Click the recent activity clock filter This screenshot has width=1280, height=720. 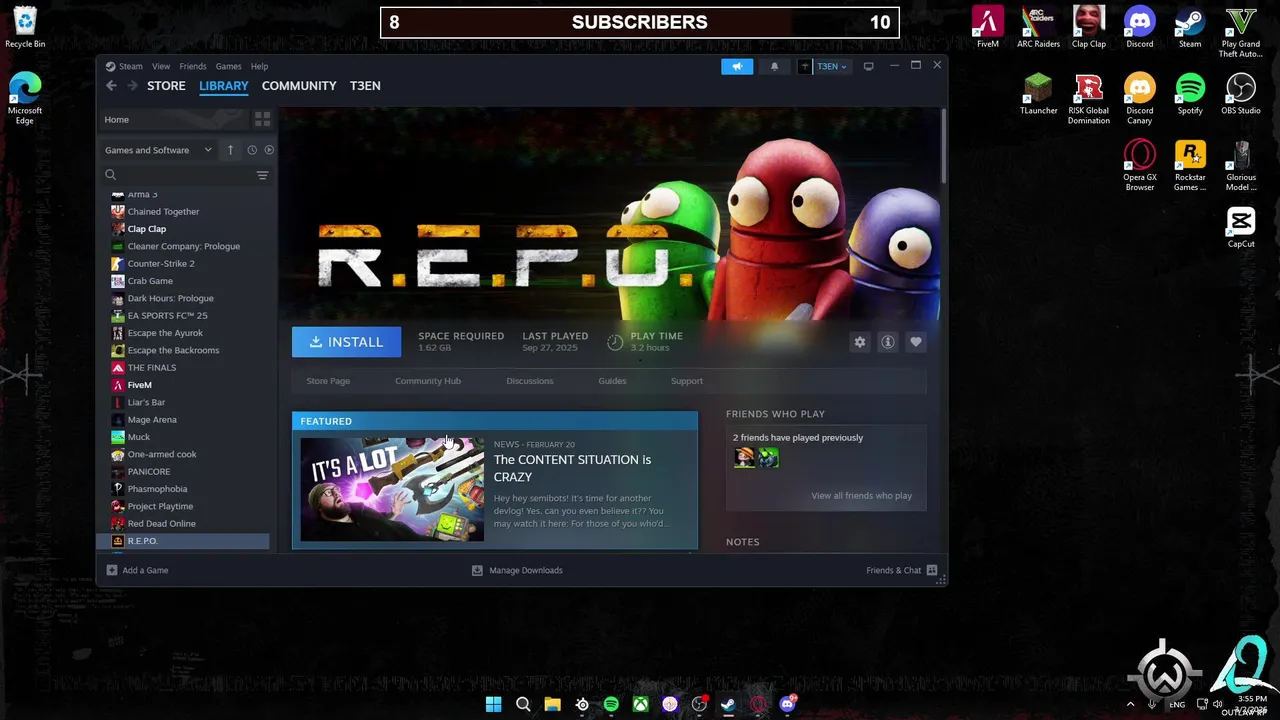pyautogui.click(x=252, y=150)
